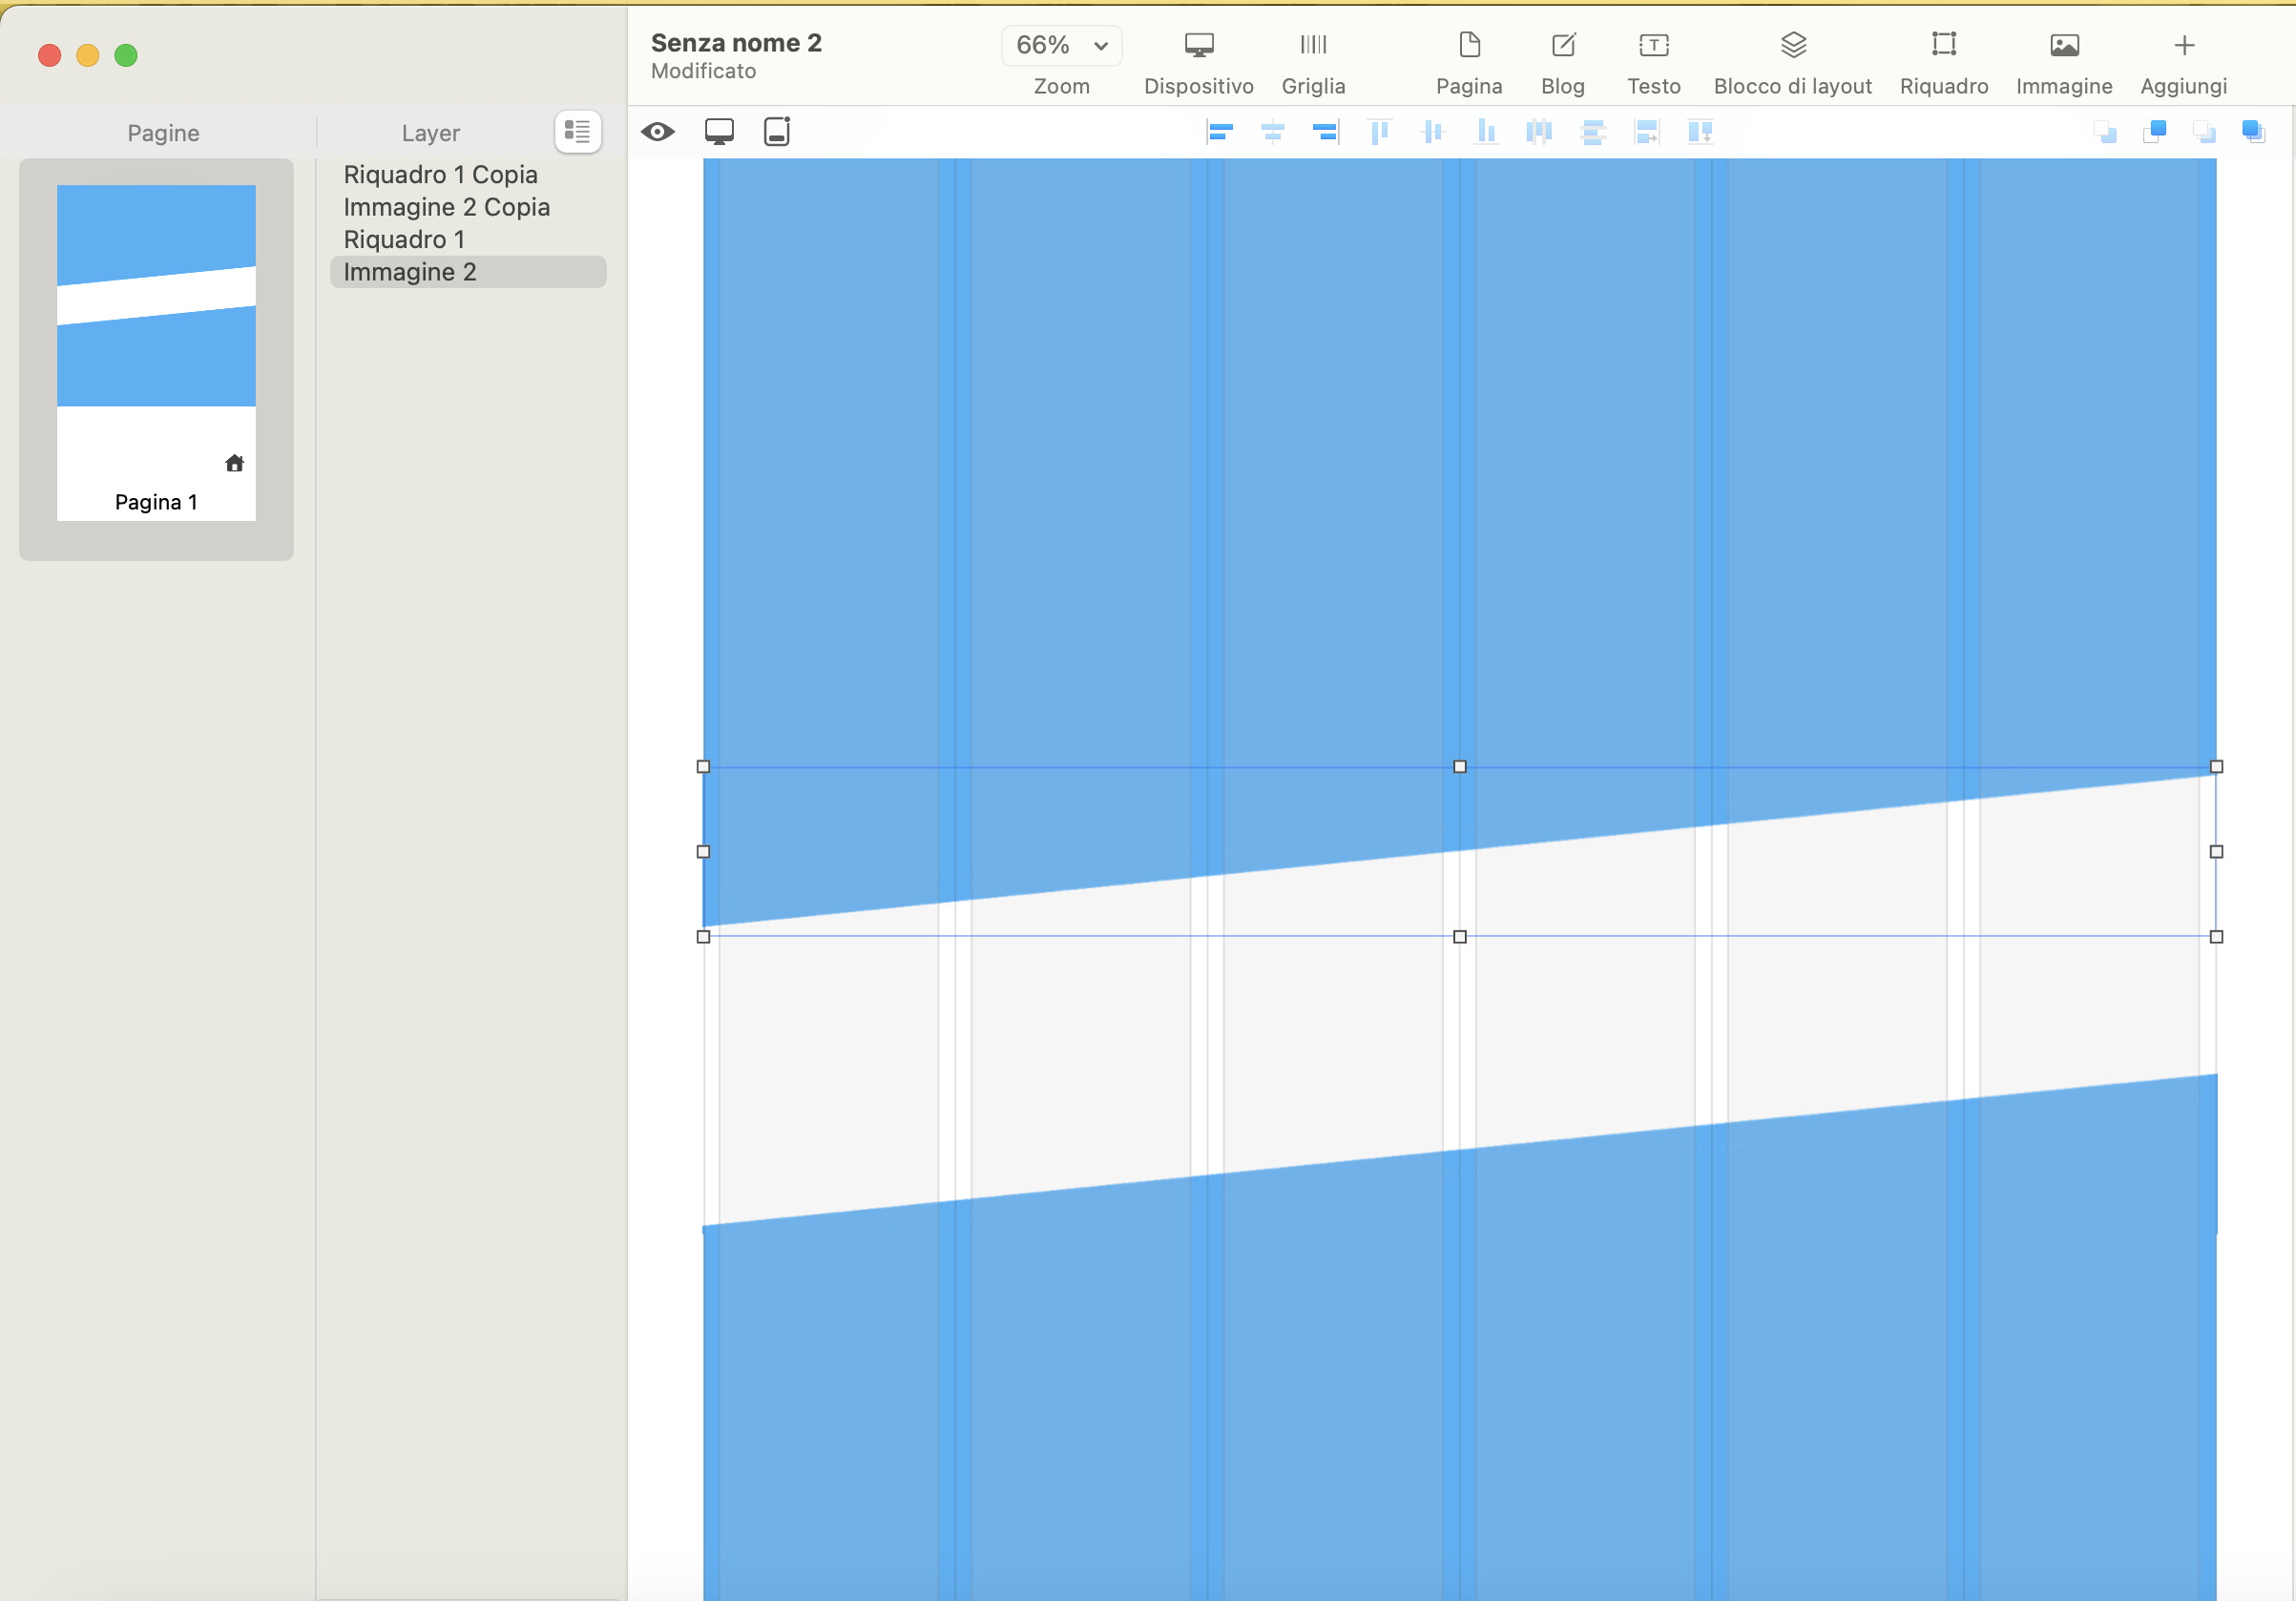Image resolution: width=2296 pixels, height=1601 pixels.
Task: Click the yellow minimize window button
Action: pyautogui.click(x=88, y=55)
